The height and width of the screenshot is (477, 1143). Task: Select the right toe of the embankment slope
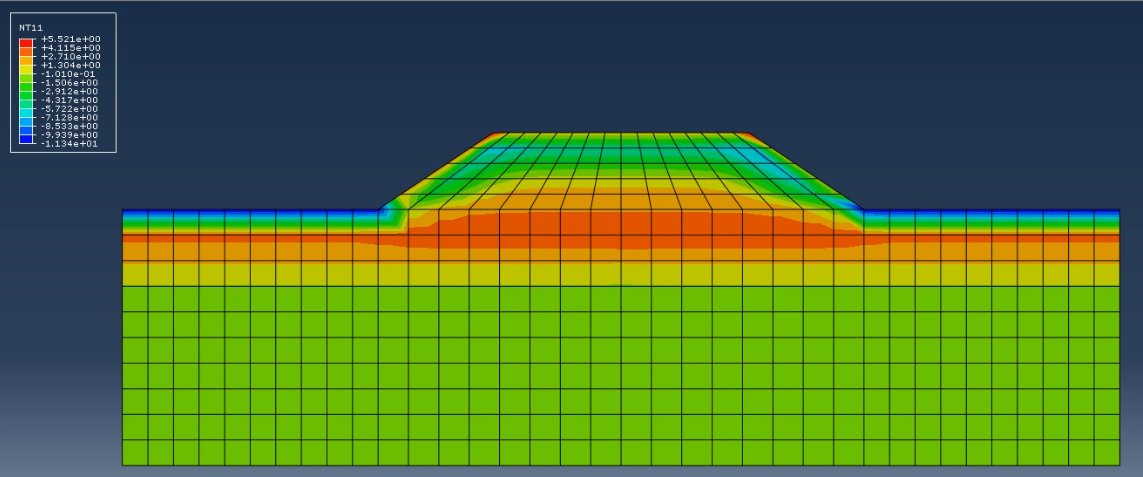(861, 210)
